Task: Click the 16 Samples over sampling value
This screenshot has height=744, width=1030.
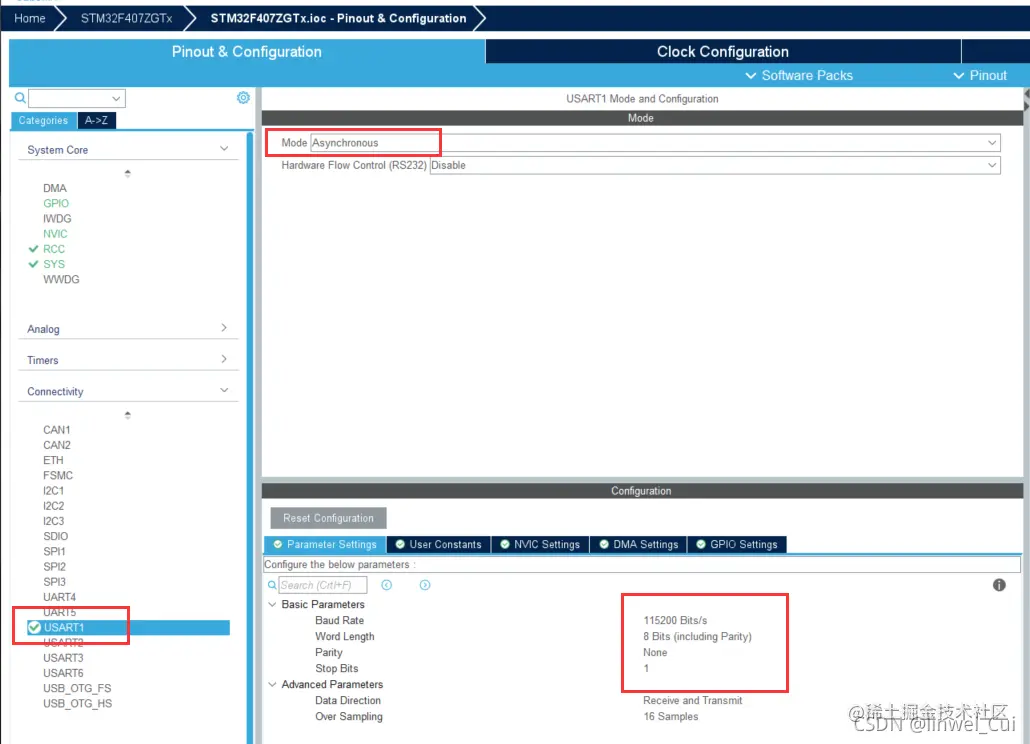Action: [x=671, y=716]
